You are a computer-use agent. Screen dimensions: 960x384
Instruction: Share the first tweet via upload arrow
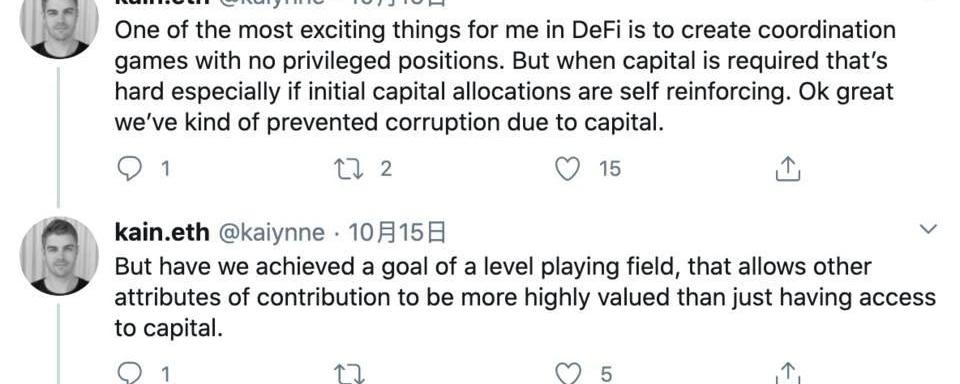pyautogui.click(x=788, y=168)
